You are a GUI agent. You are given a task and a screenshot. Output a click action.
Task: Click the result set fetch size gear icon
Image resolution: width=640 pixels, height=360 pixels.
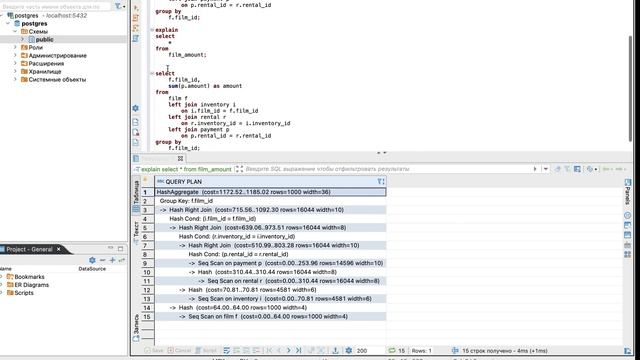click(x=349, y=350)
